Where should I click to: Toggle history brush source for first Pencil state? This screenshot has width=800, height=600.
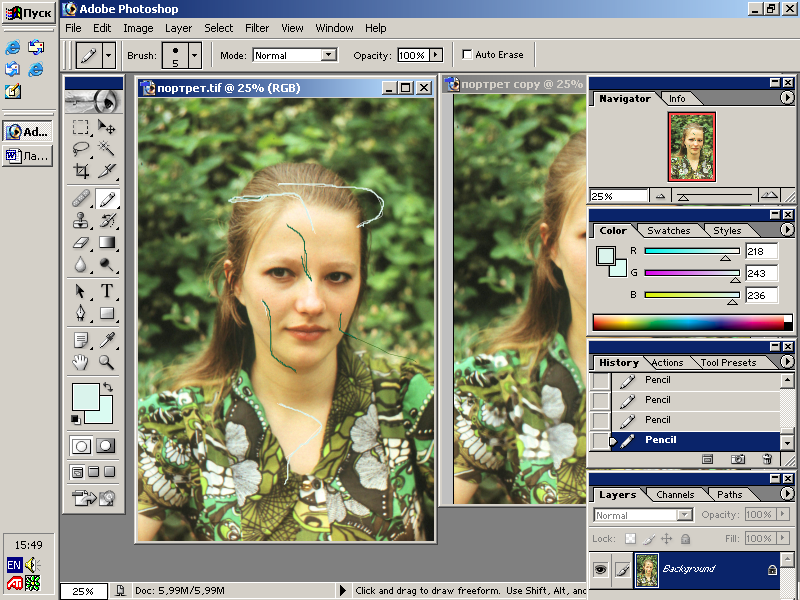[x=600, y=380]
